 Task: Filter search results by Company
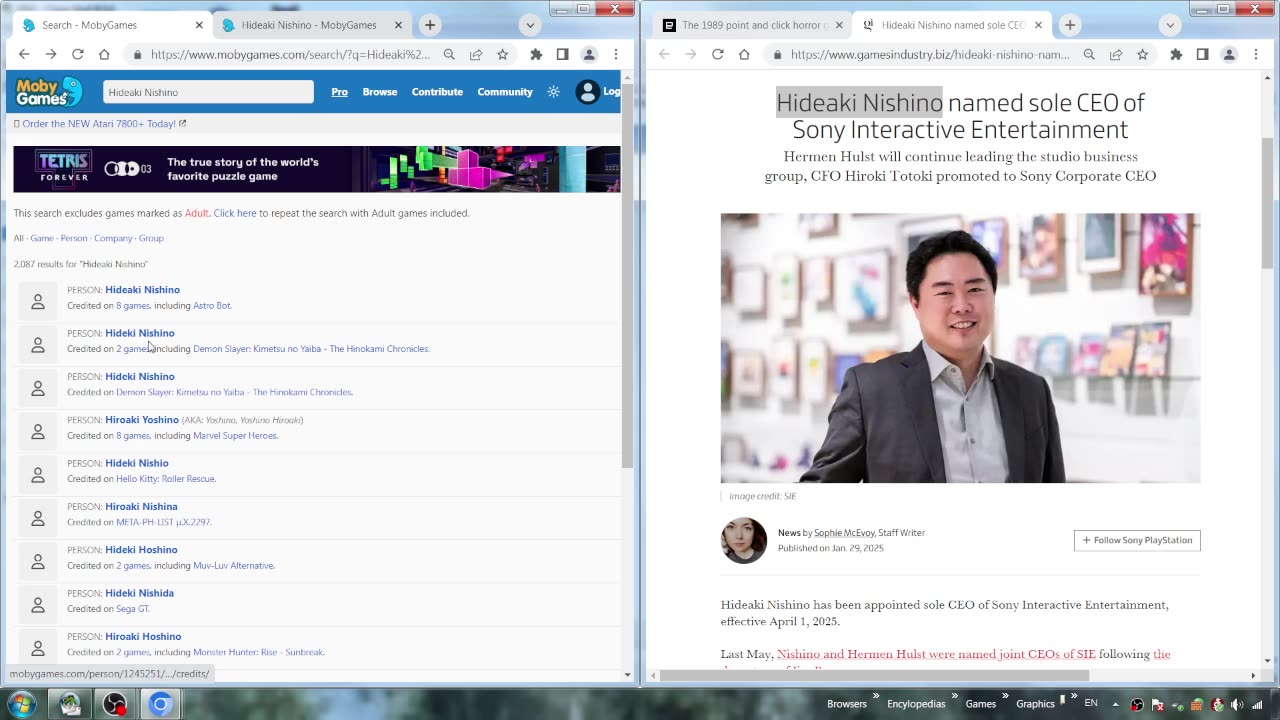pos(113,238)
